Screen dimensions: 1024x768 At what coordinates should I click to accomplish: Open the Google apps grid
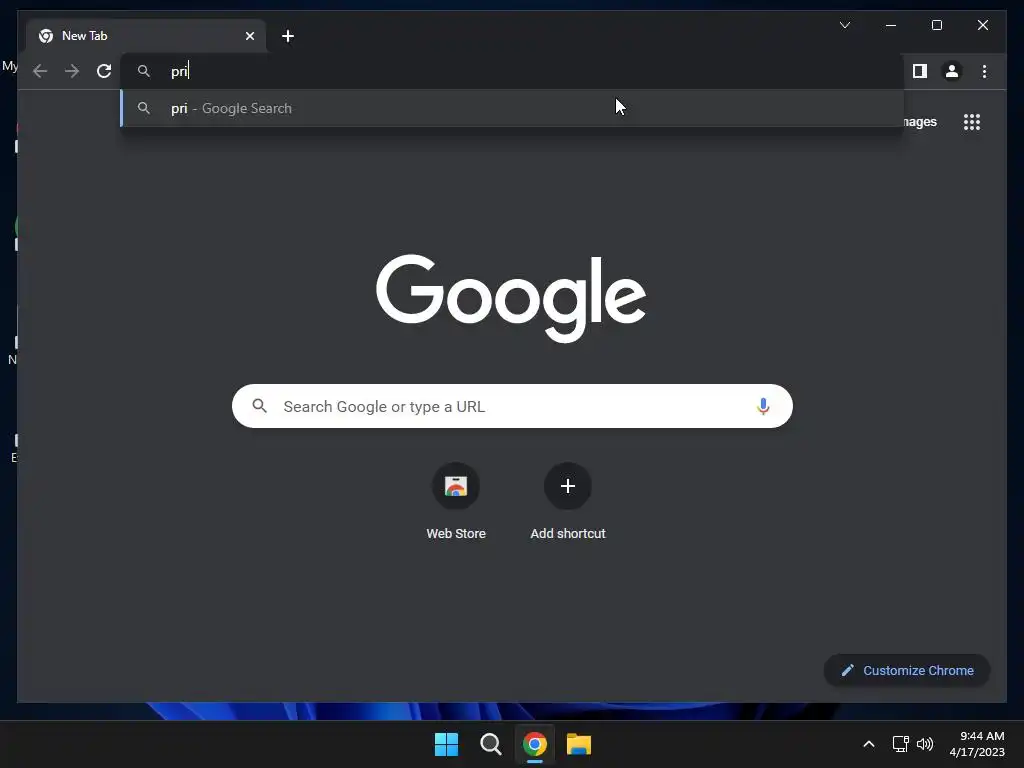coord(972,122)
